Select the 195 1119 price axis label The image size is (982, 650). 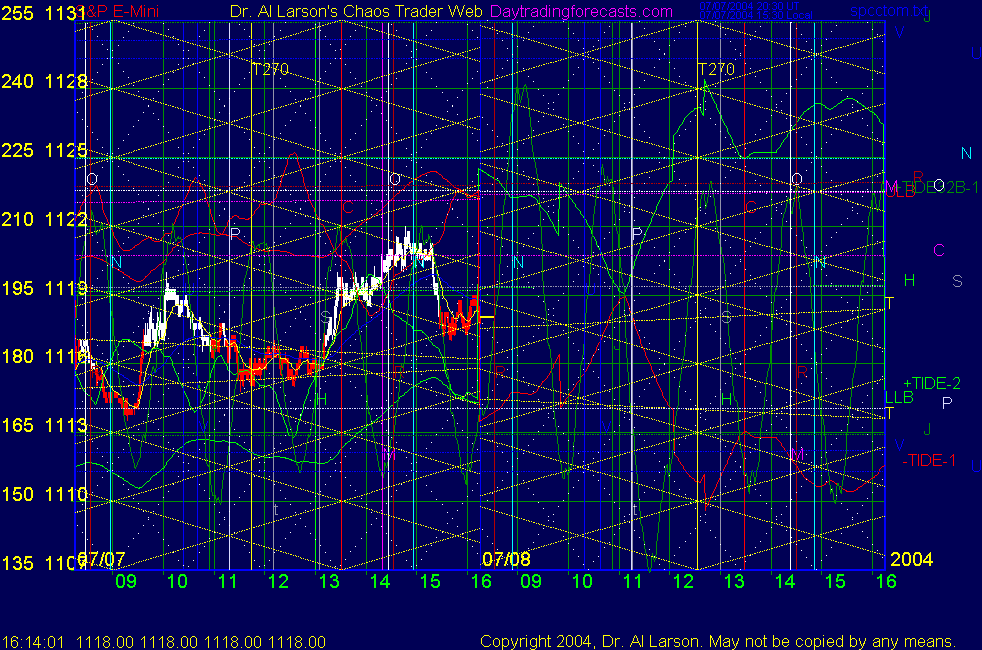[x=44, y=288]
